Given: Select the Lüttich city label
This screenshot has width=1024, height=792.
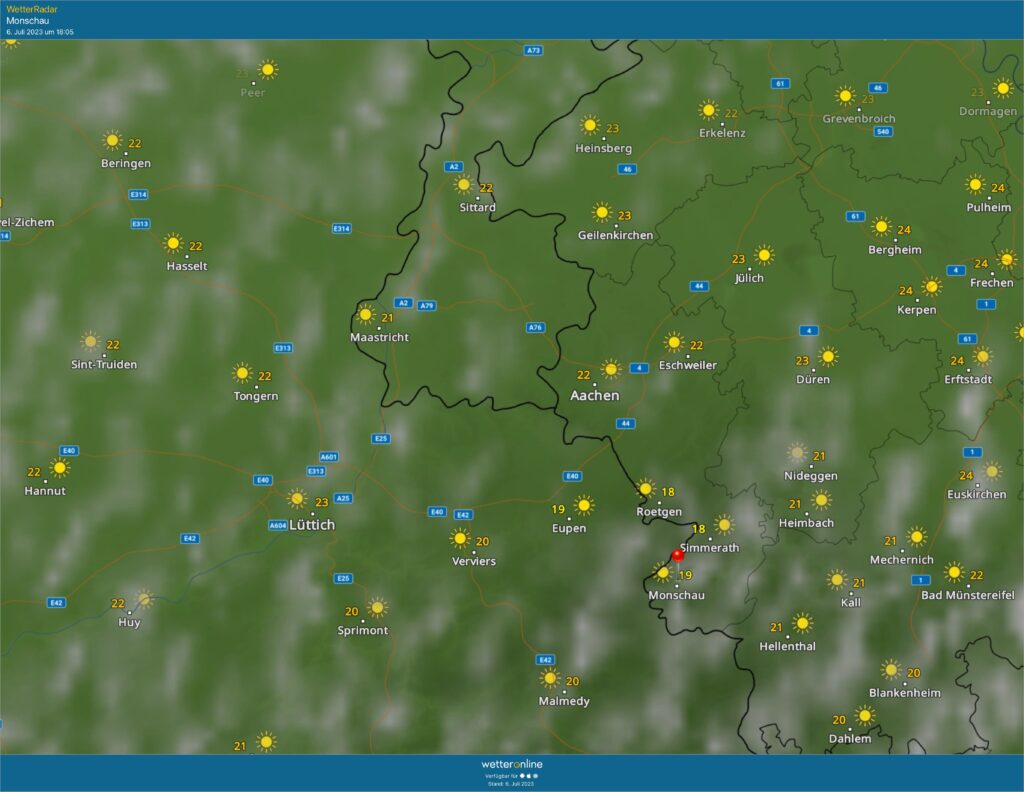Looking at the screenshot, I should click(x=312, y=525).
